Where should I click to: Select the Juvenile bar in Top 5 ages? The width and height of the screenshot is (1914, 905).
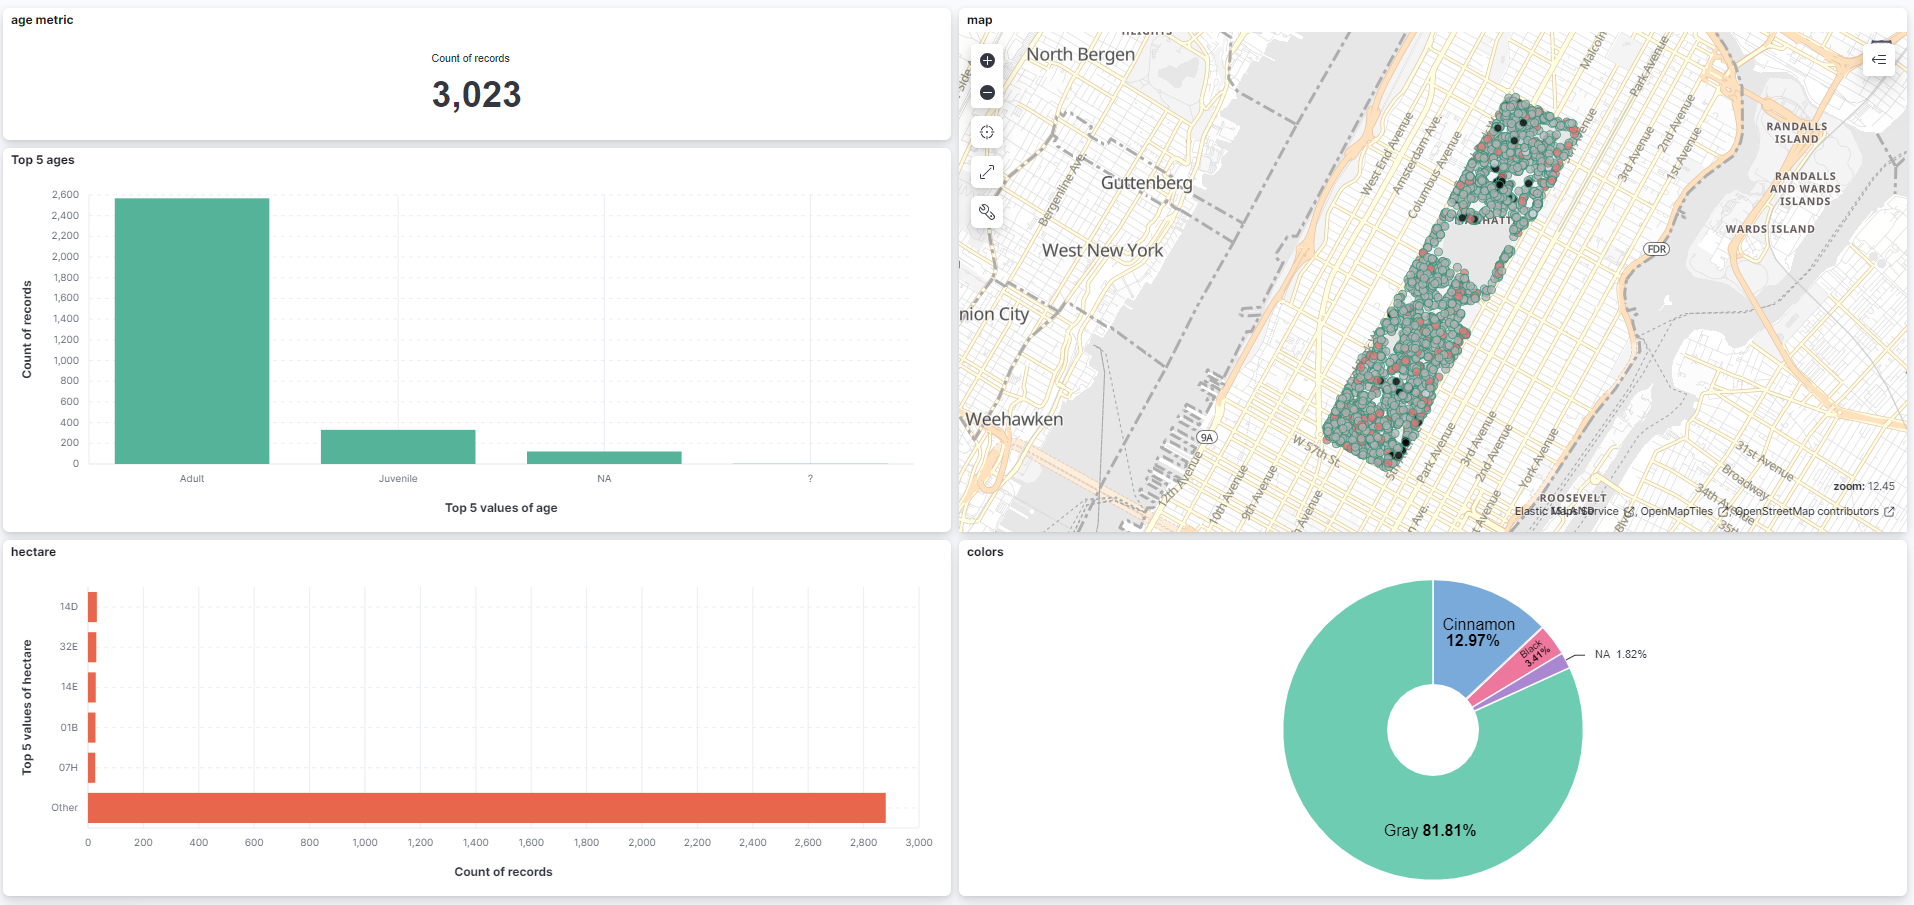[398, 445]
